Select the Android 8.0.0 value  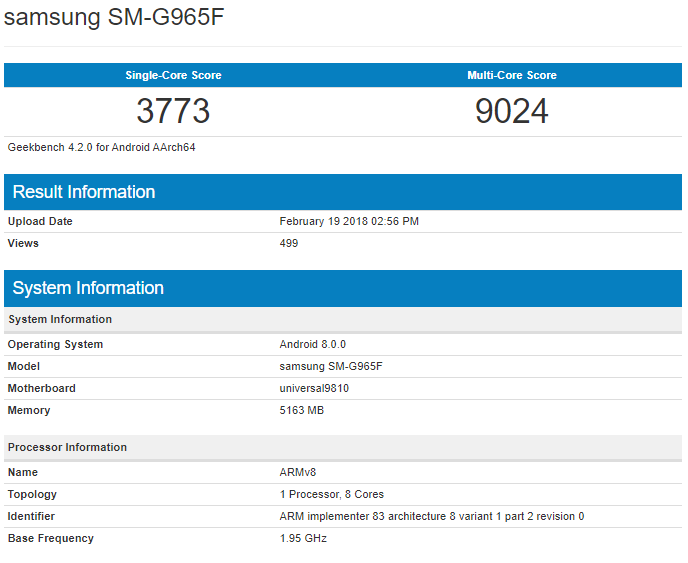312,344
